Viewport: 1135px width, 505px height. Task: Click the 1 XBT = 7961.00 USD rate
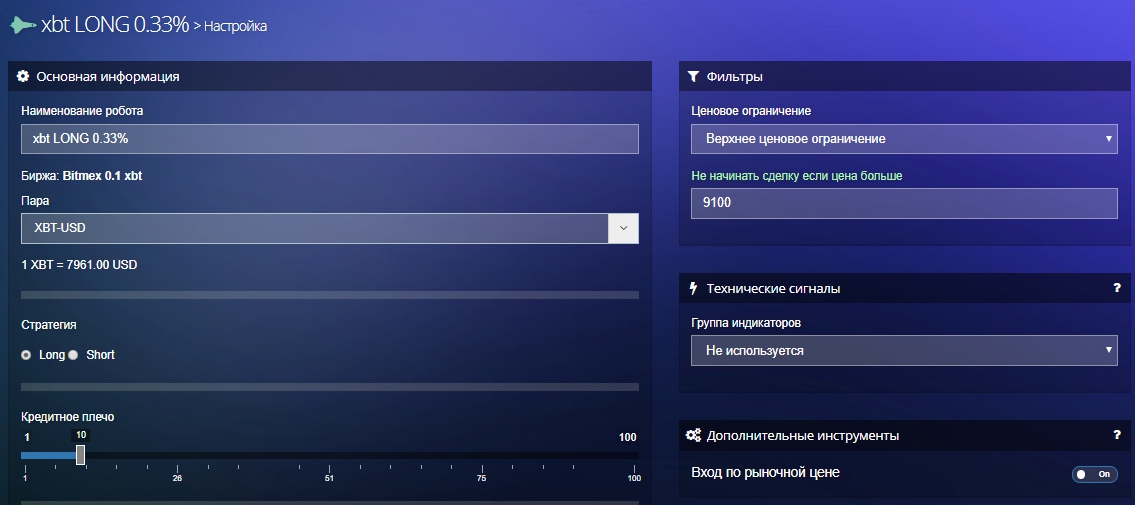pos(80,265)
